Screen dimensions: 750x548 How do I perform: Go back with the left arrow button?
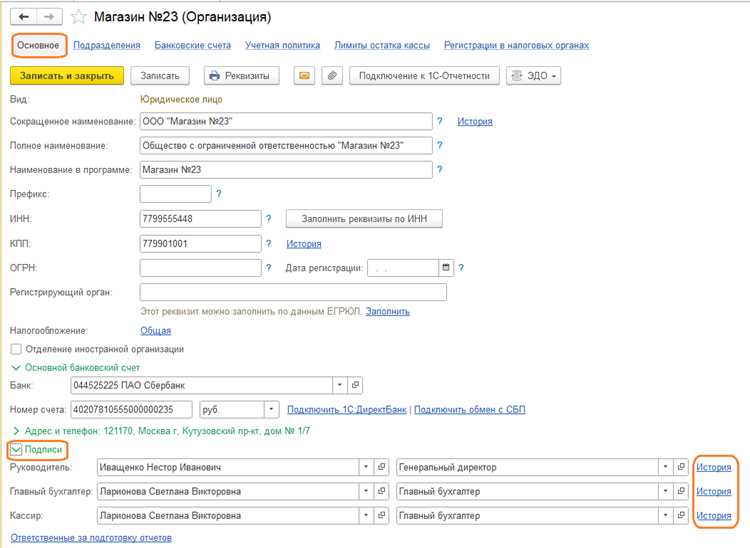point(23,17)
